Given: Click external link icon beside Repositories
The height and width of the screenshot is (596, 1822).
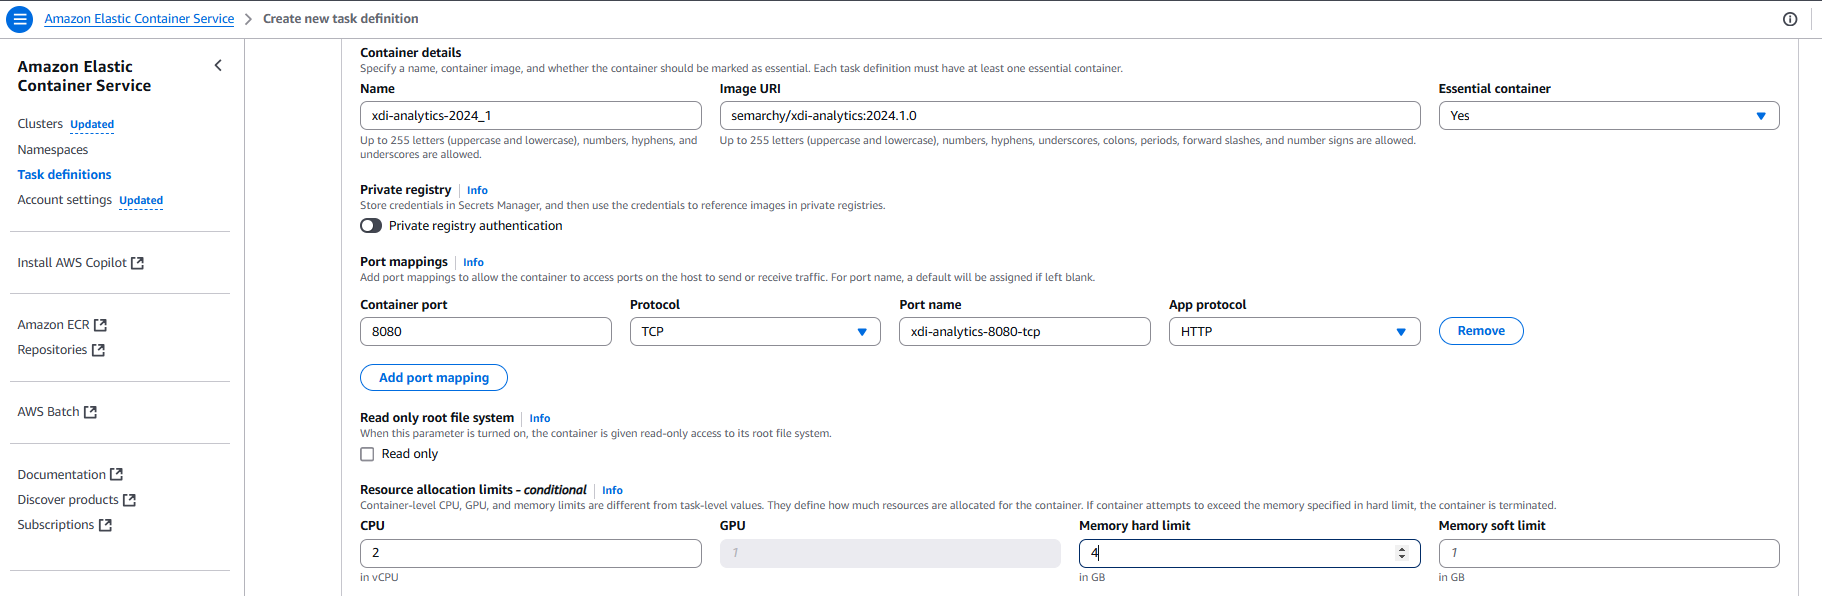Looking at the screenshot, I should pos(98,350).
